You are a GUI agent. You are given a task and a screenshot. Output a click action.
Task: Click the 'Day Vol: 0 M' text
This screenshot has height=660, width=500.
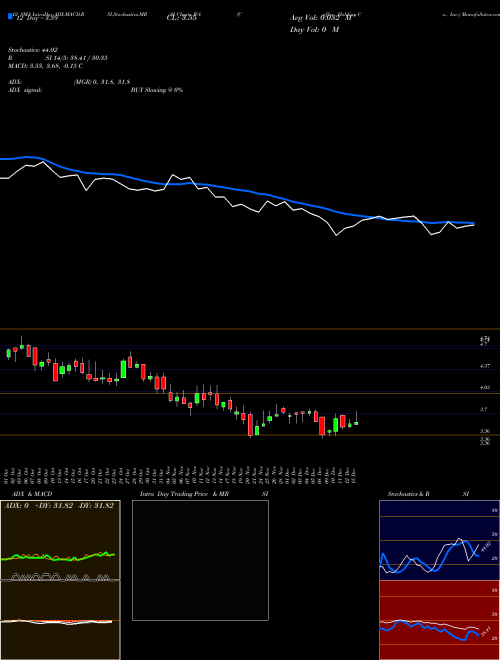(314, 30)
